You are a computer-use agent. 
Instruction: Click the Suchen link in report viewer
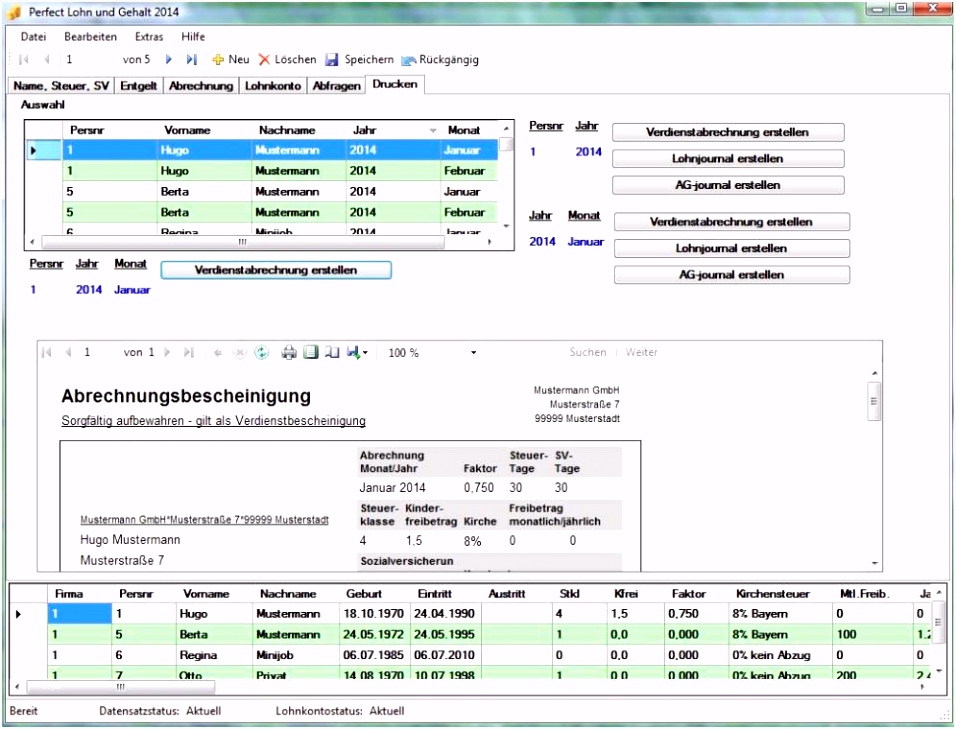588,352
